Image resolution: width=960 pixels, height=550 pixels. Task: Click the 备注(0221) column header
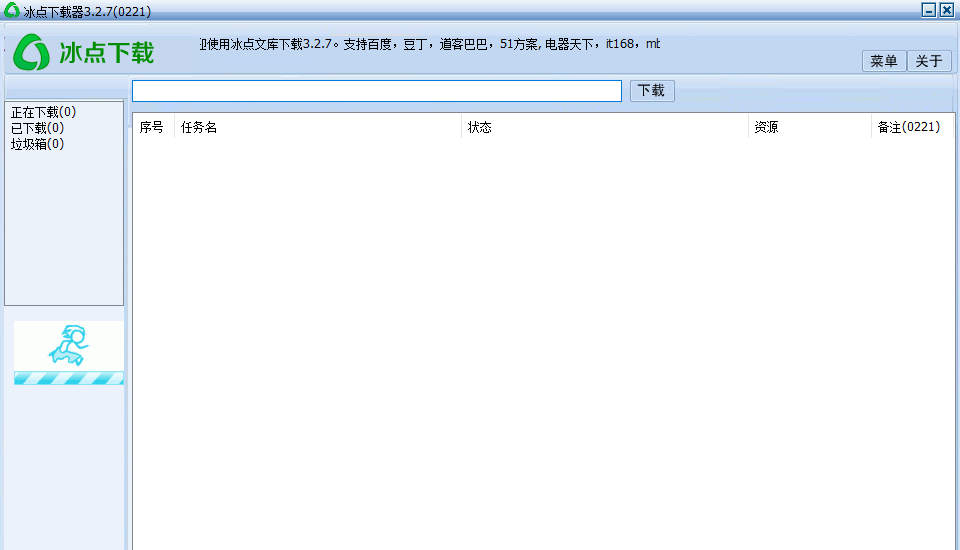click(x=908, y=127)
